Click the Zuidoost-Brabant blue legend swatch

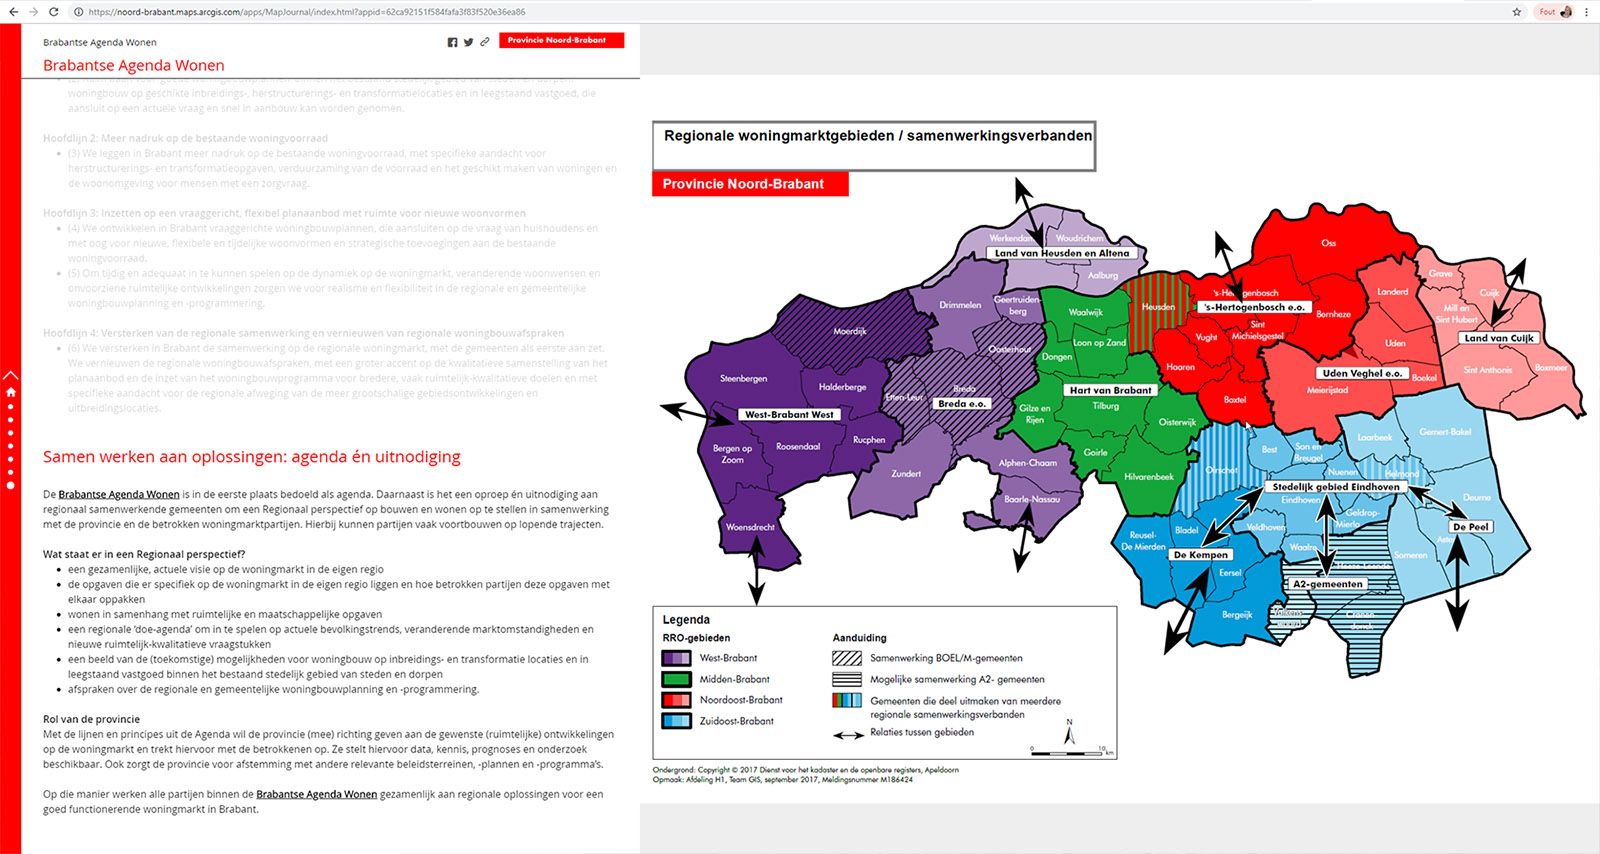pos(676,721)
